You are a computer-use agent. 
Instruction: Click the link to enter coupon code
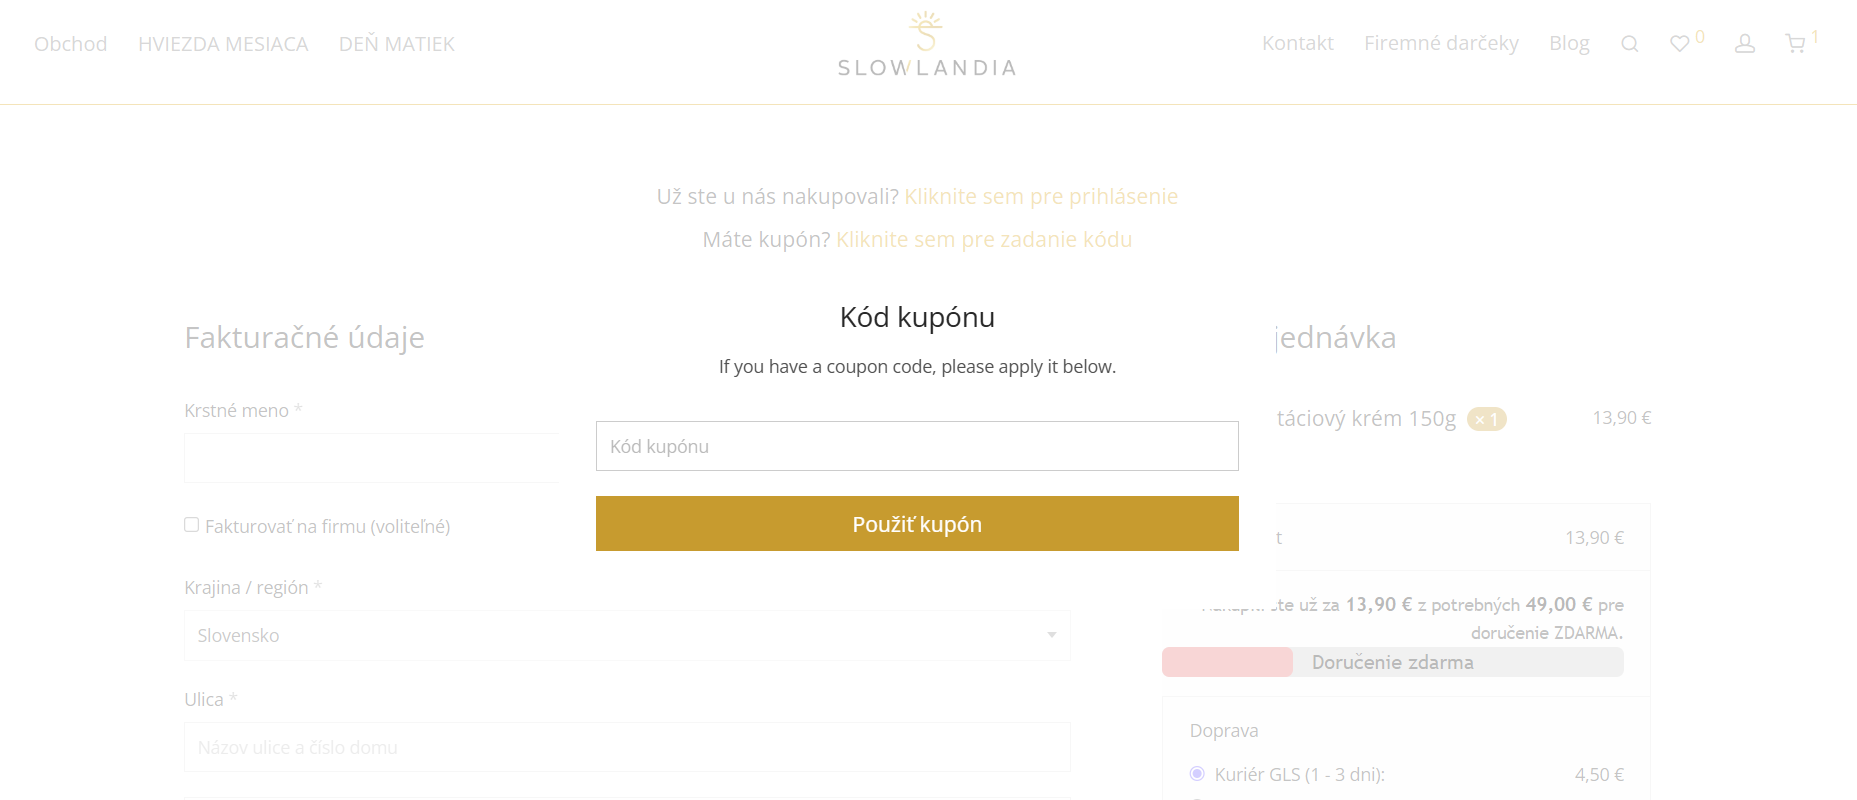pos(984,240)
